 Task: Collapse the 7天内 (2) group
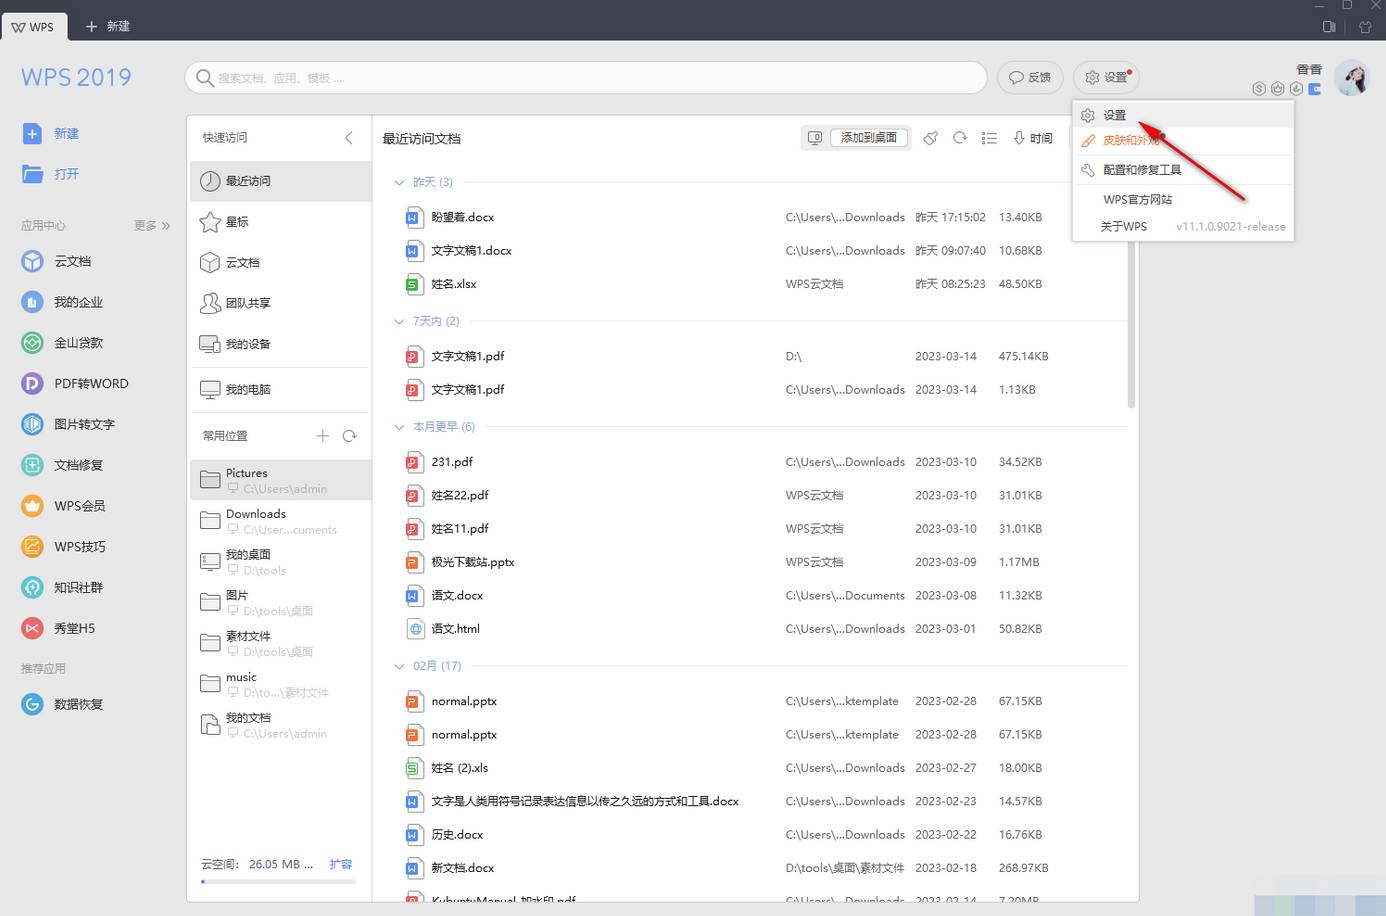tap(399, 321)
